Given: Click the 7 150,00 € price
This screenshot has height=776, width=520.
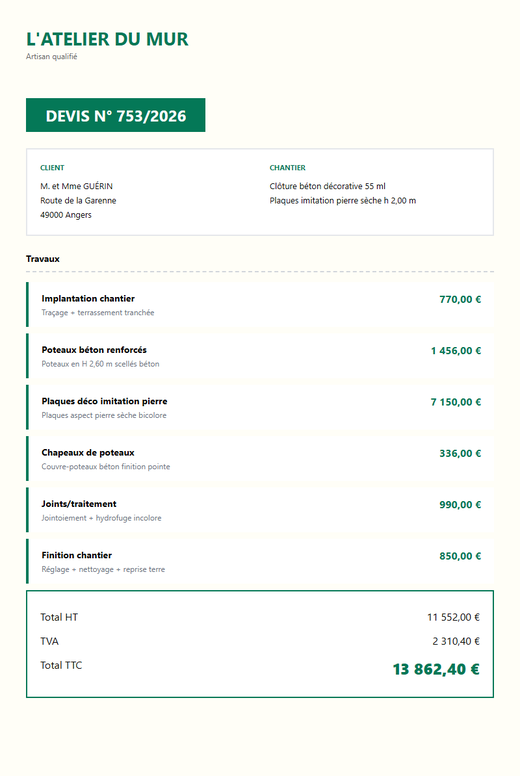Looking at the screenshot, I should pos(456,402).
